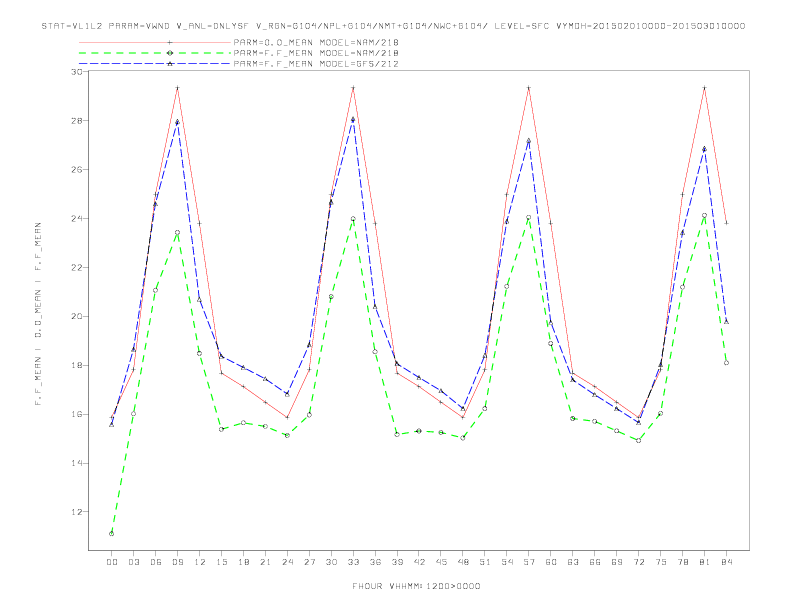
Task: Click the y-axis tick label 20
Action: coord(77,317)
